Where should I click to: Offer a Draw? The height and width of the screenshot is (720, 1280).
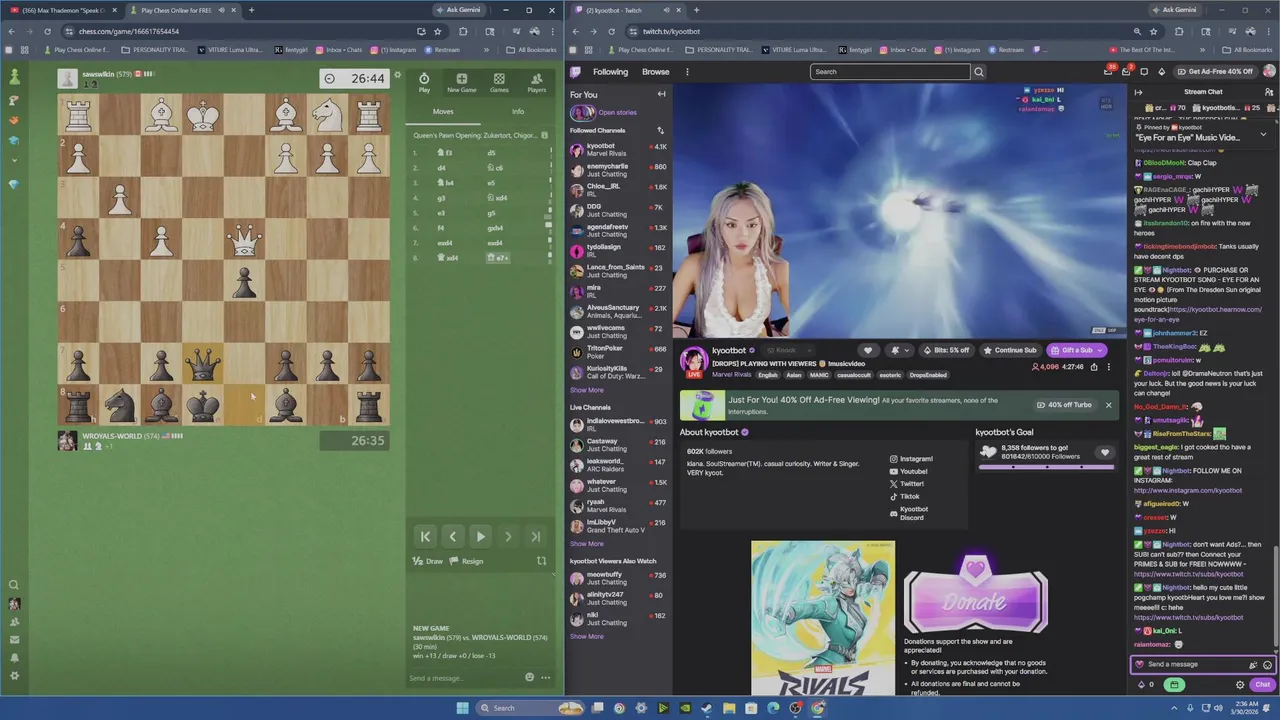click(x=428, y=561)
